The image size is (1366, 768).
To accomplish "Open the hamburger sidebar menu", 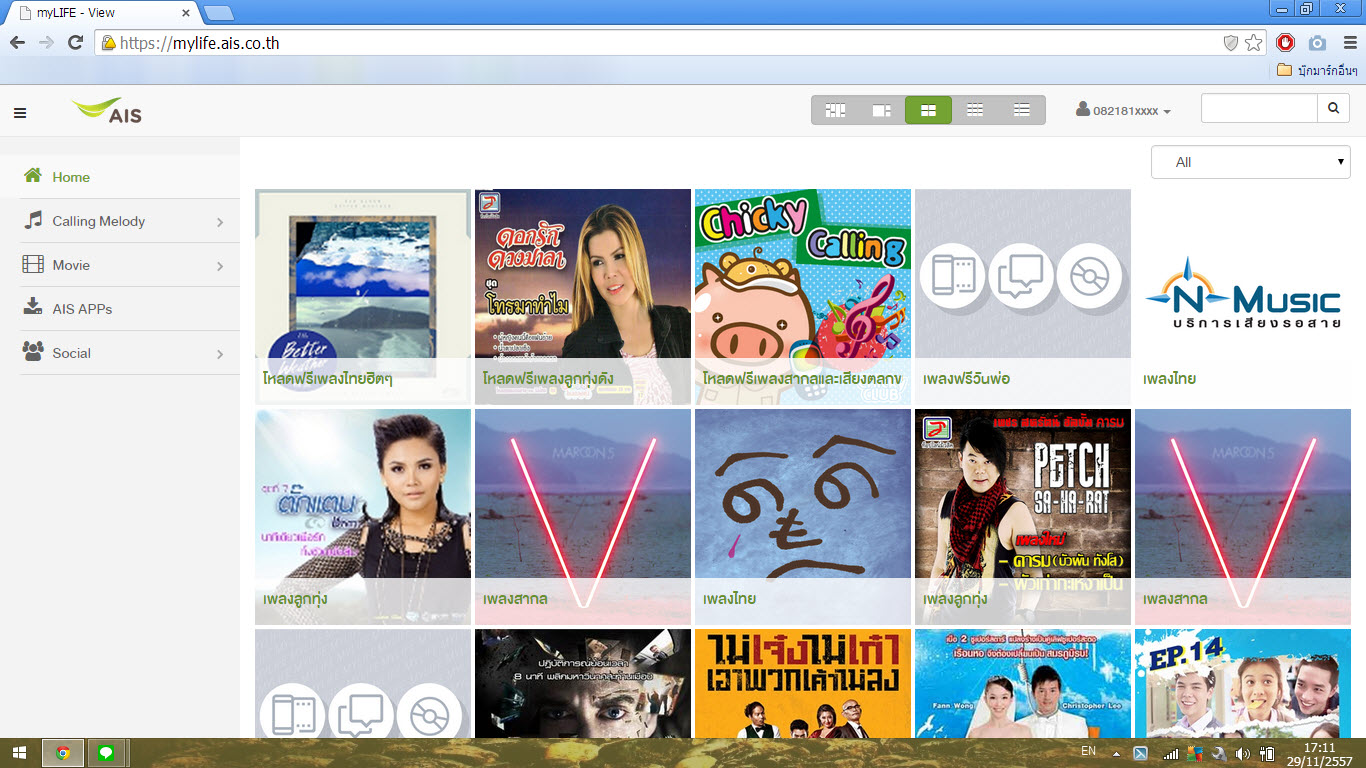I will (20, 113).
